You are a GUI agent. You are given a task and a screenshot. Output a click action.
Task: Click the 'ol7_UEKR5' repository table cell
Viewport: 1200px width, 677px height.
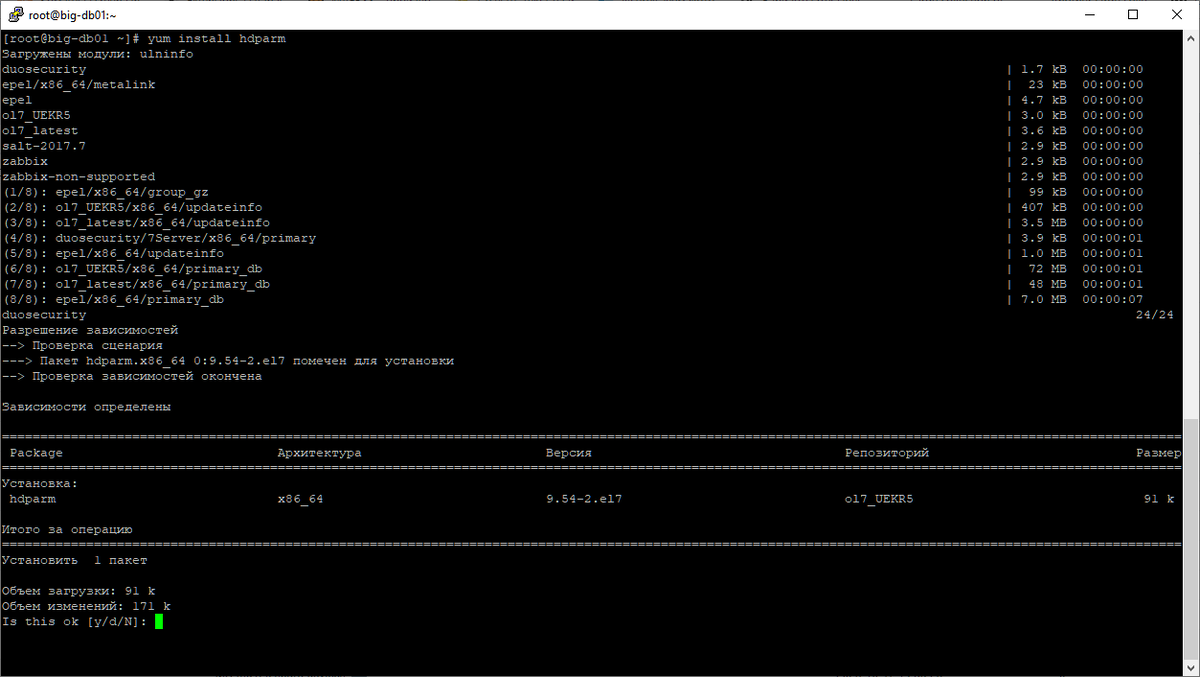click(879, 499)
